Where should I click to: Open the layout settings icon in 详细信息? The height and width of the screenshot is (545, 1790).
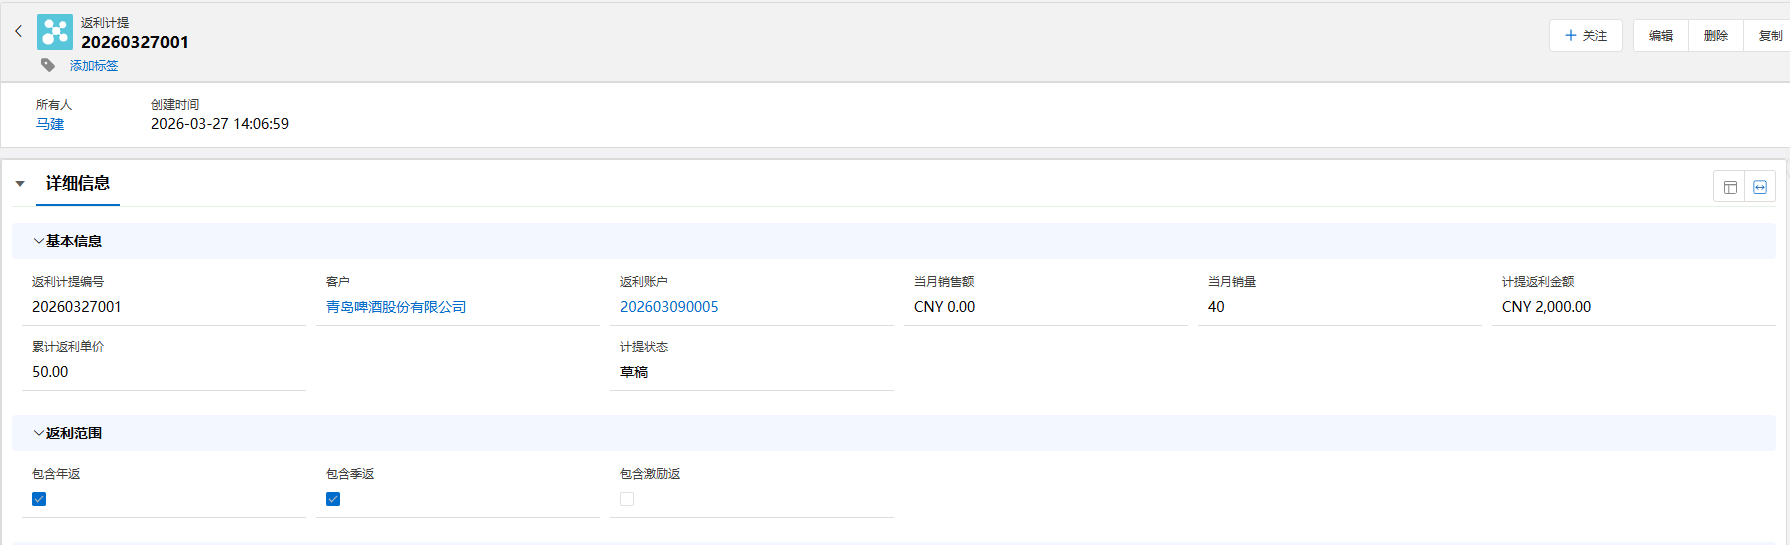point(1730,187)
